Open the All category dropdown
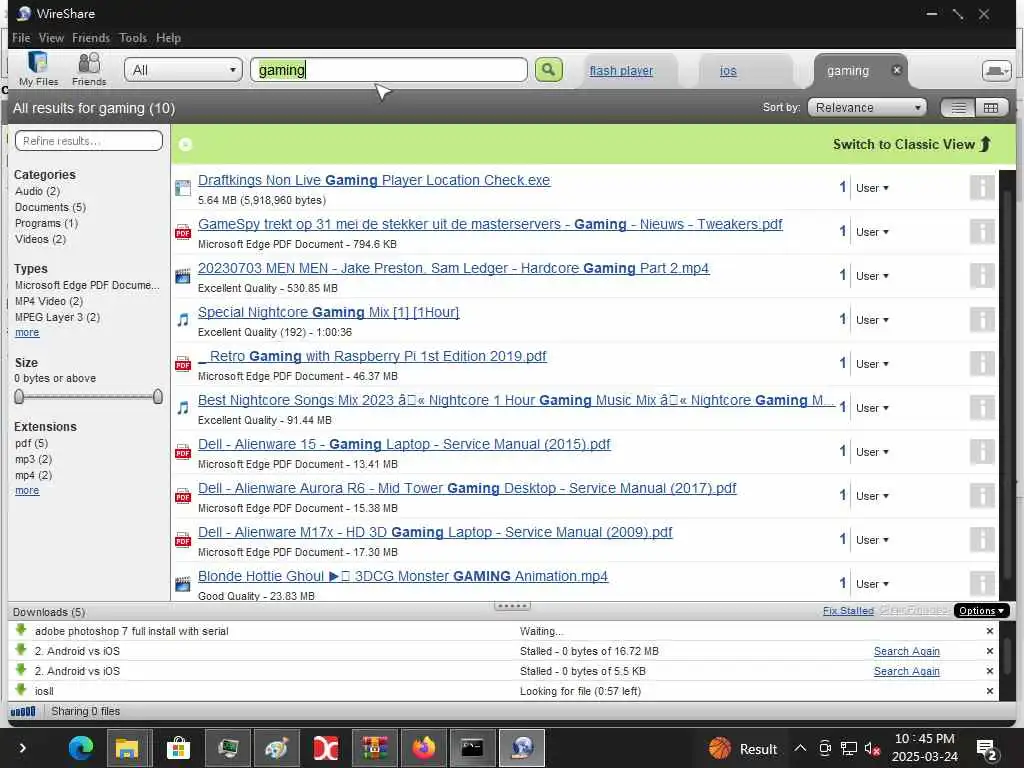 coord(184,70)
